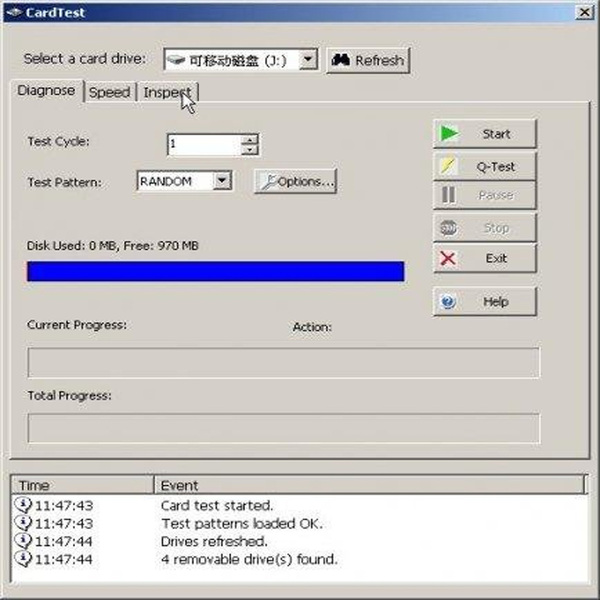Viewport: 600px width, 600px height.
Task: Click the info icon beside '4 removable drive(s) found.'
Action: point(23,559)
